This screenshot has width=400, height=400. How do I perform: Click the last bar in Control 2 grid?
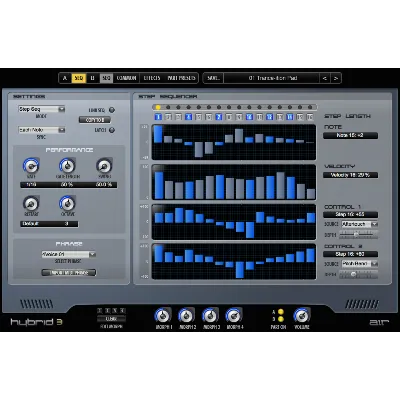tap(311, 255)
